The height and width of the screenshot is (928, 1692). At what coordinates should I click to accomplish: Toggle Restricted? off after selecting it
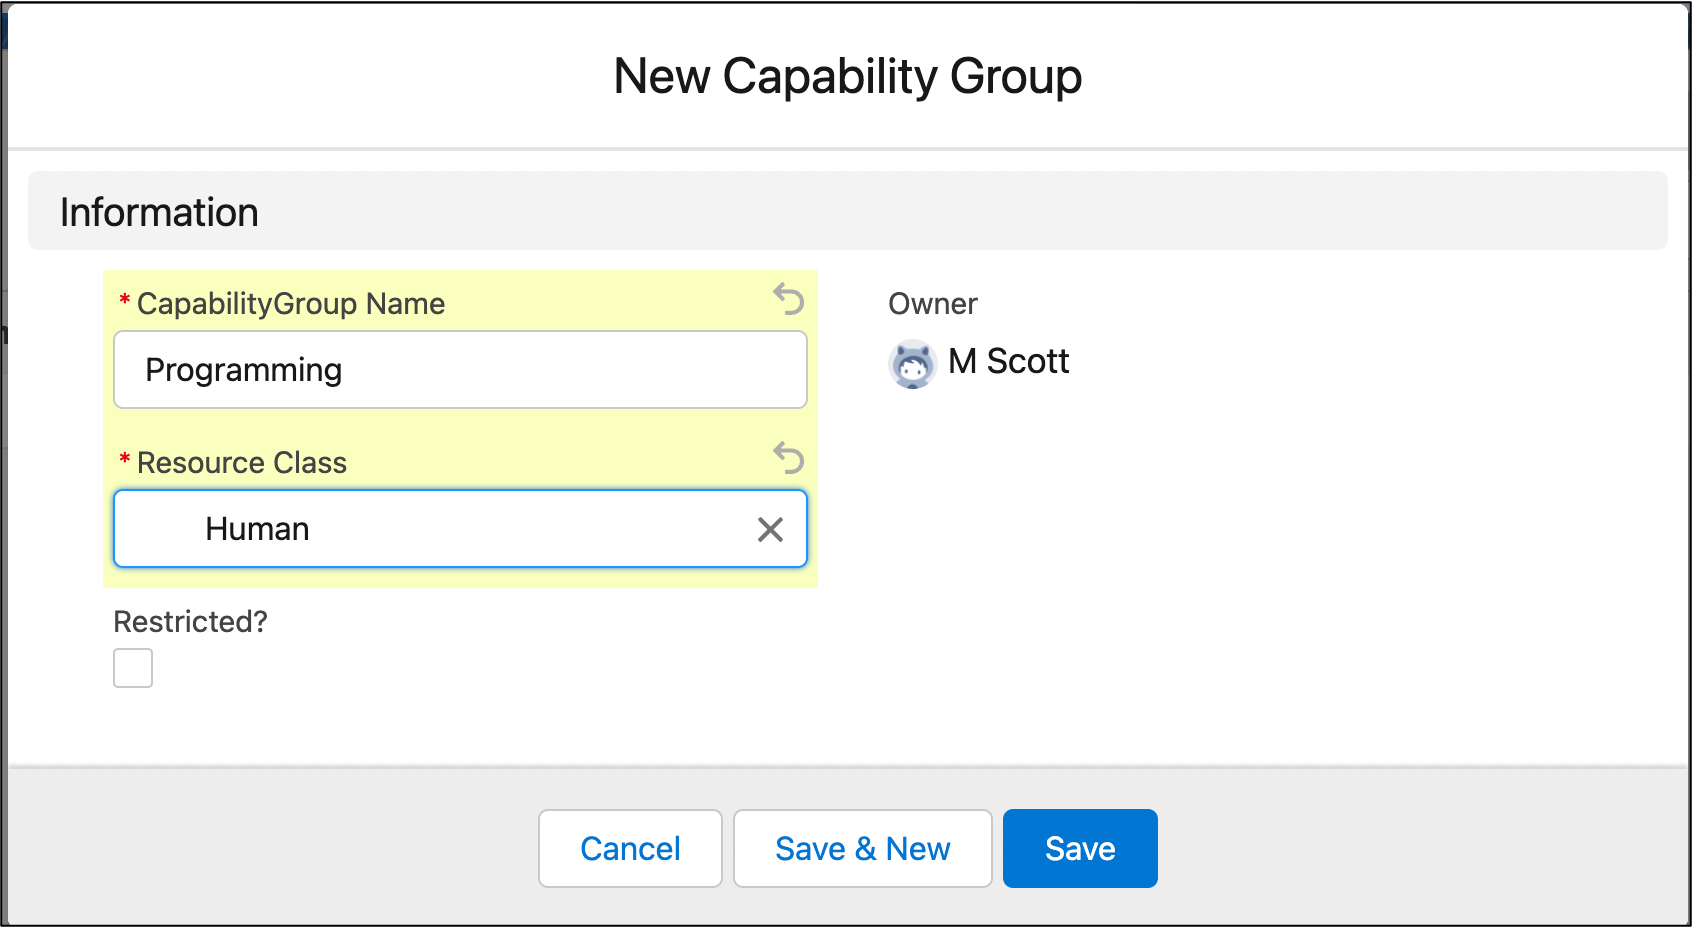pyautogui.click(x=132, y=668)
